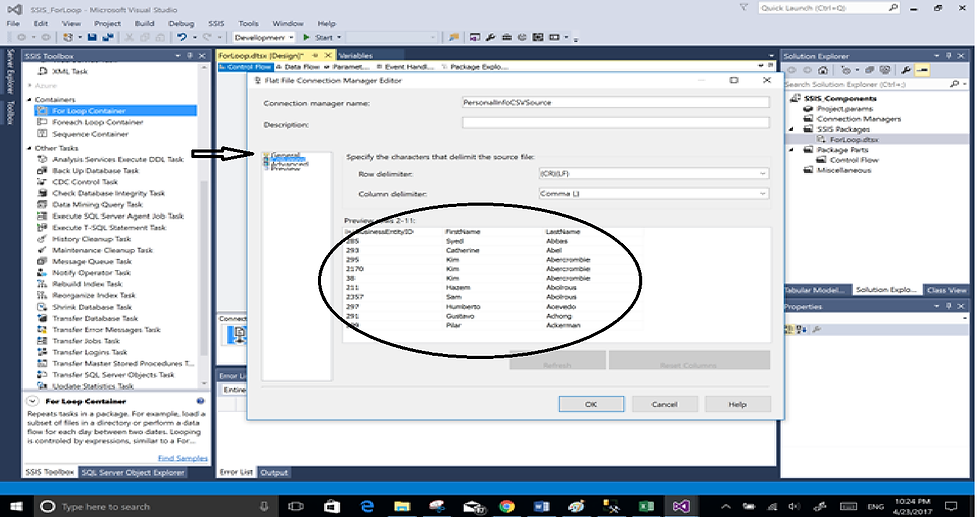Collapse the Package Parts node
Image resolution: width=980 pixels, height=517 pixels.
791,150
